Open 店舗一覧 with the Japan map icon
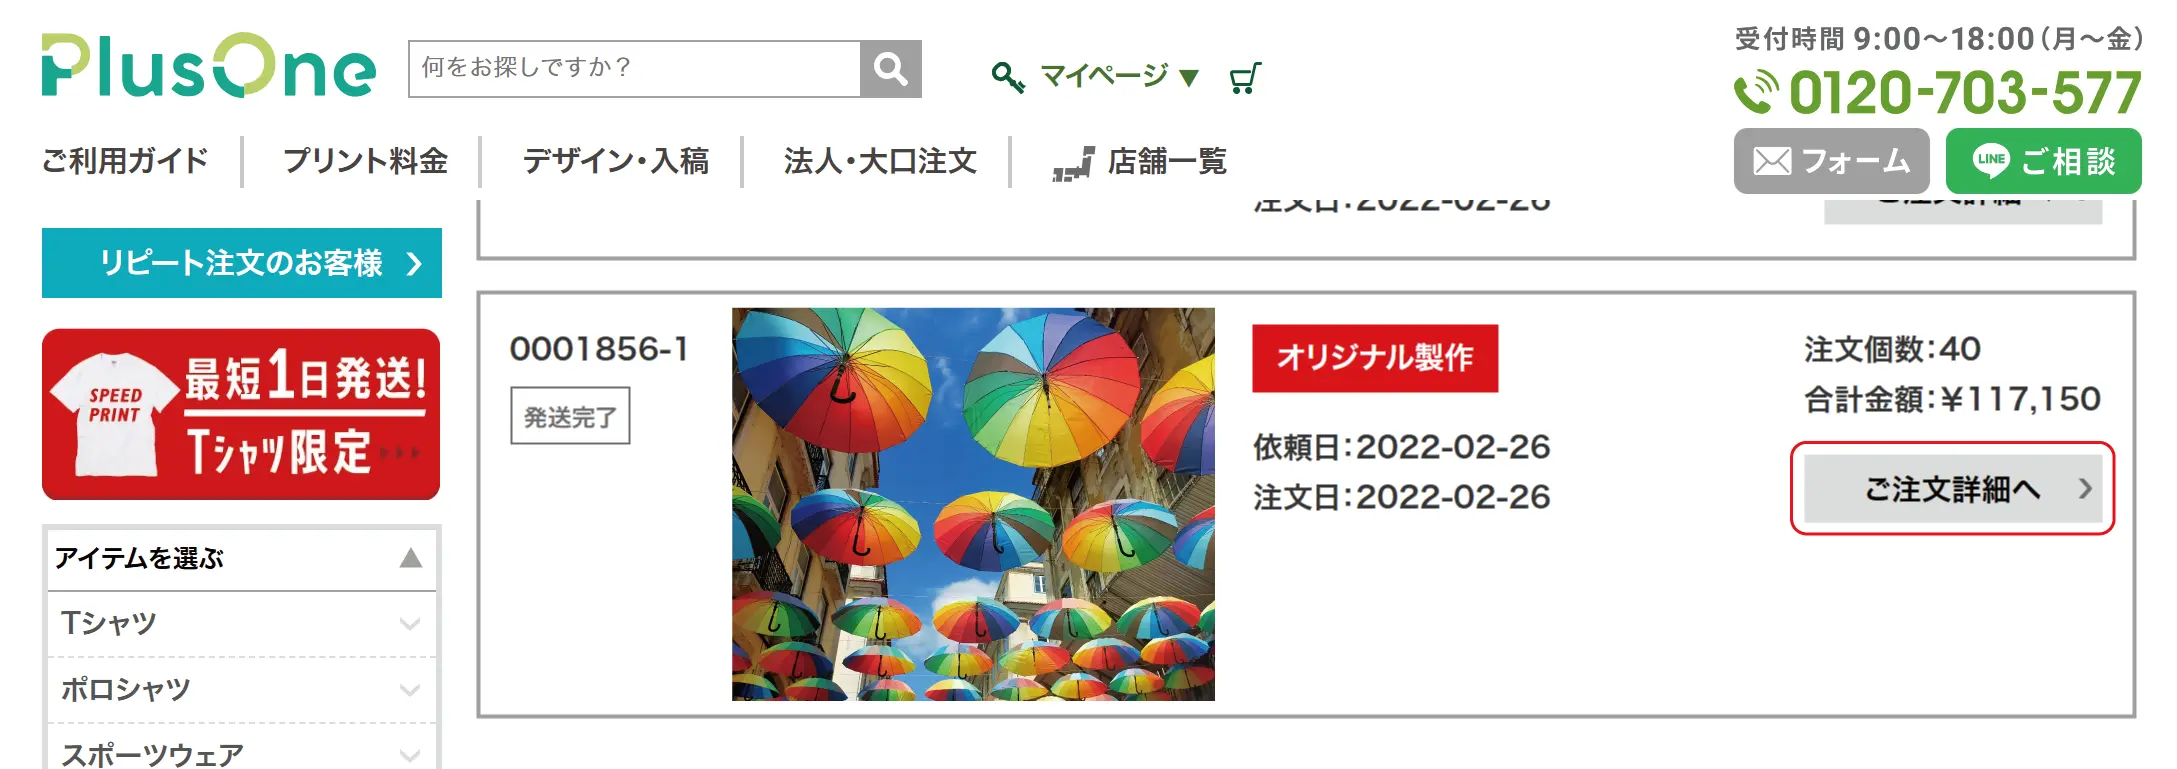Screen dimensions: 2177x769 pyautogui.click(x=1140, y=161)
